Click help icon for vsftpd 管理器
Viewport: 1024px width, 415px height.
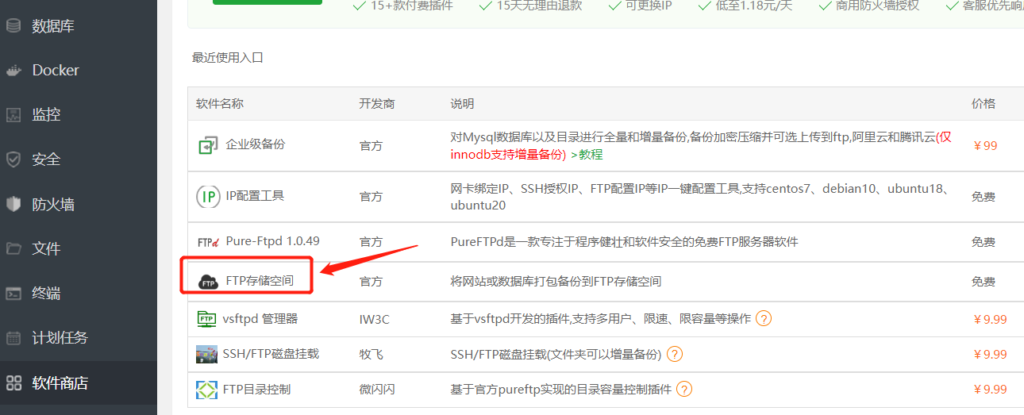point(763,319)
